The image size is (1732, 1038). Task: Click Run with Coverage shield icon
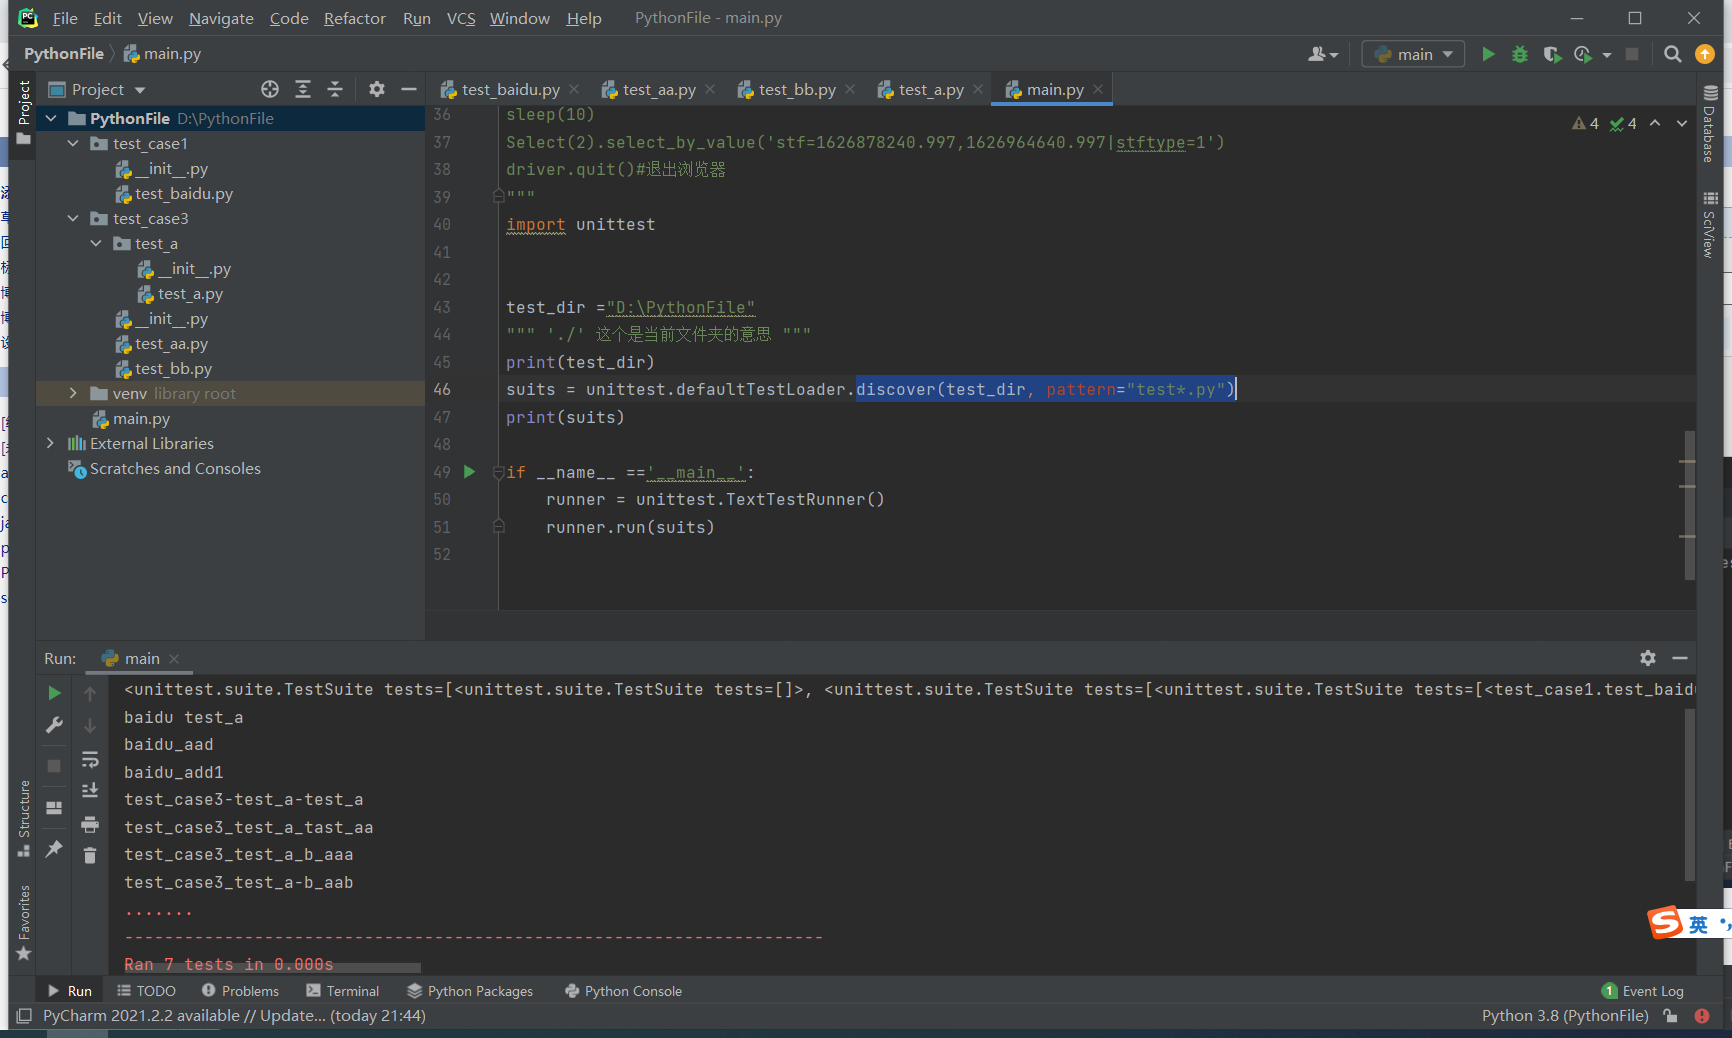point(1551,55)
